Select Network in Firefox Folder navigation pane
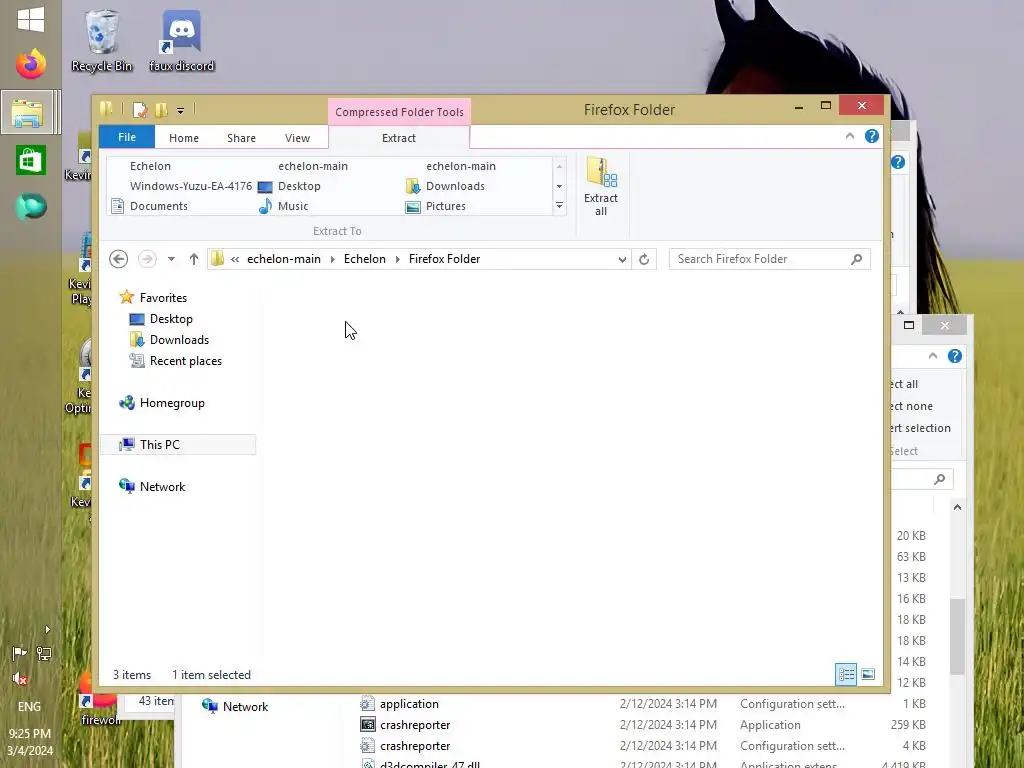Image resolution: width=1024 pixels, height=768 pixels. 162,487
